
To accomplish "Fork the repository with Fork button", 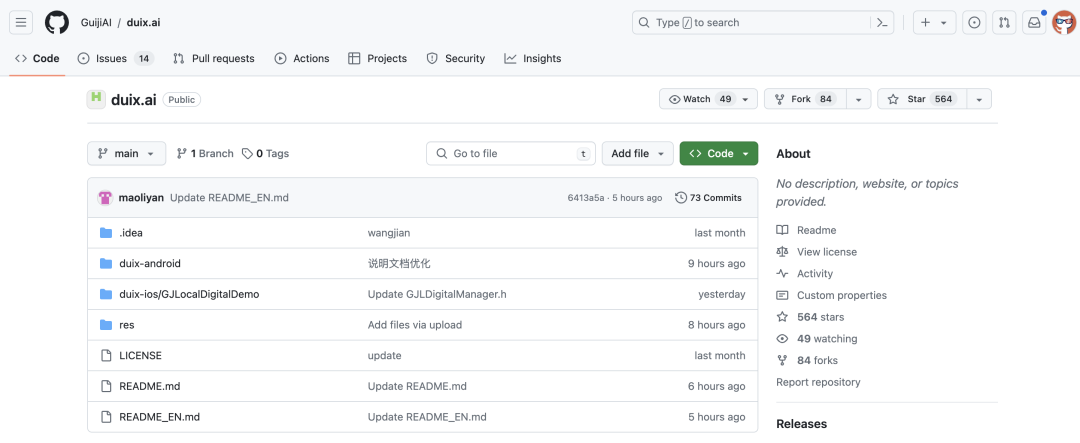I will pos(805,99).
